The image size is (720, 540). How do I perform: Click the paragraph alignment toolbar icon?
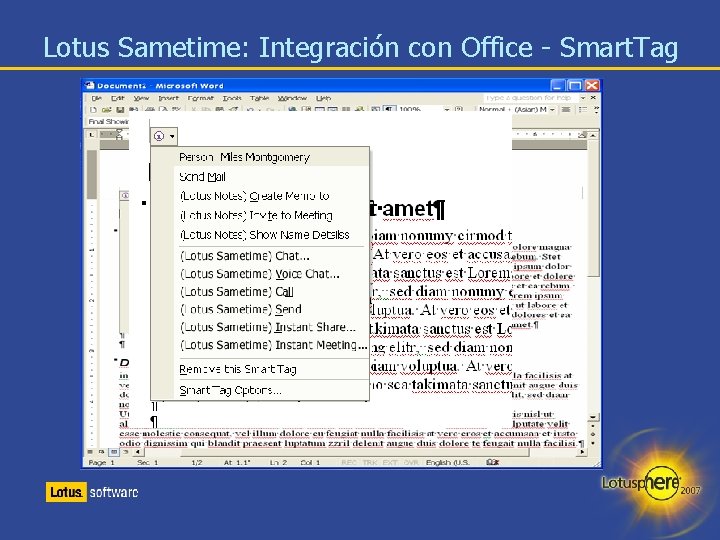click(x=566, y=110)
